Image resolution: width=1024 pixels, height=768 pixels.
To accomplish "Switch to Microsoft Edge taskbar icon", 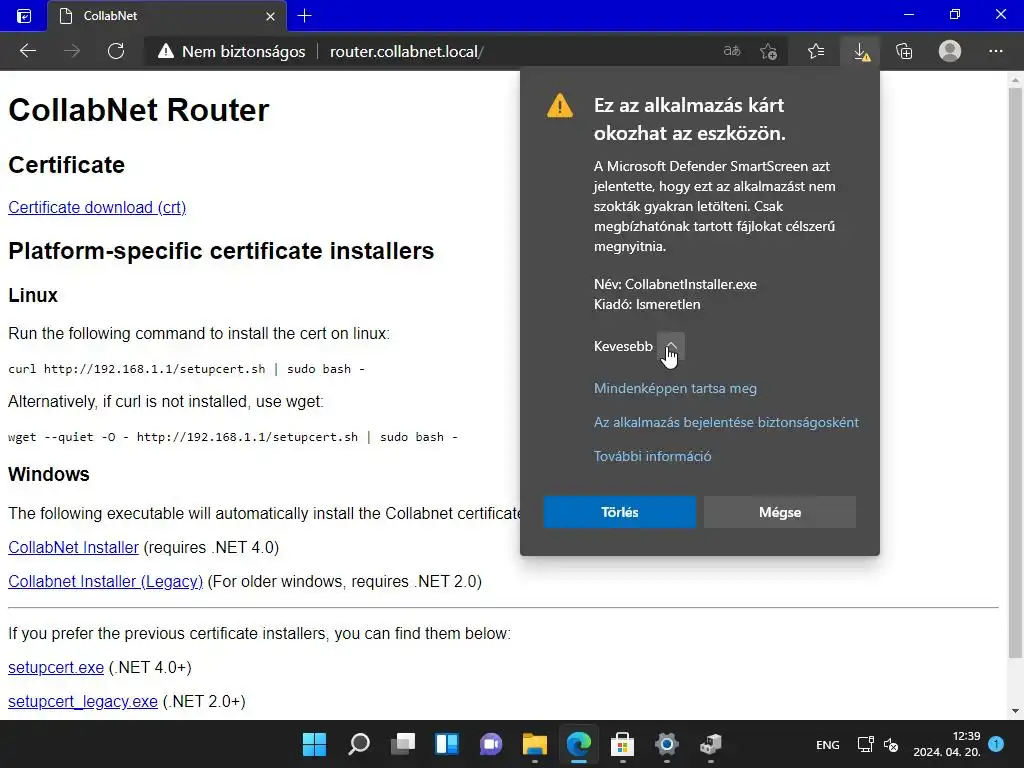I will (579, 744).
